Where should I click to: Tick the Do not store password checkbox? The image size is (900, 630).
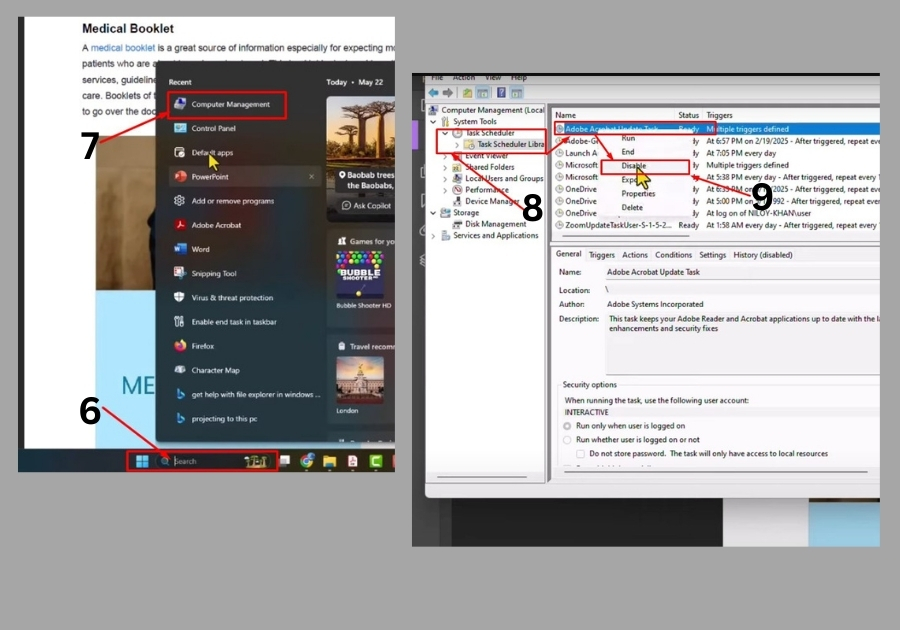point(580,453)
